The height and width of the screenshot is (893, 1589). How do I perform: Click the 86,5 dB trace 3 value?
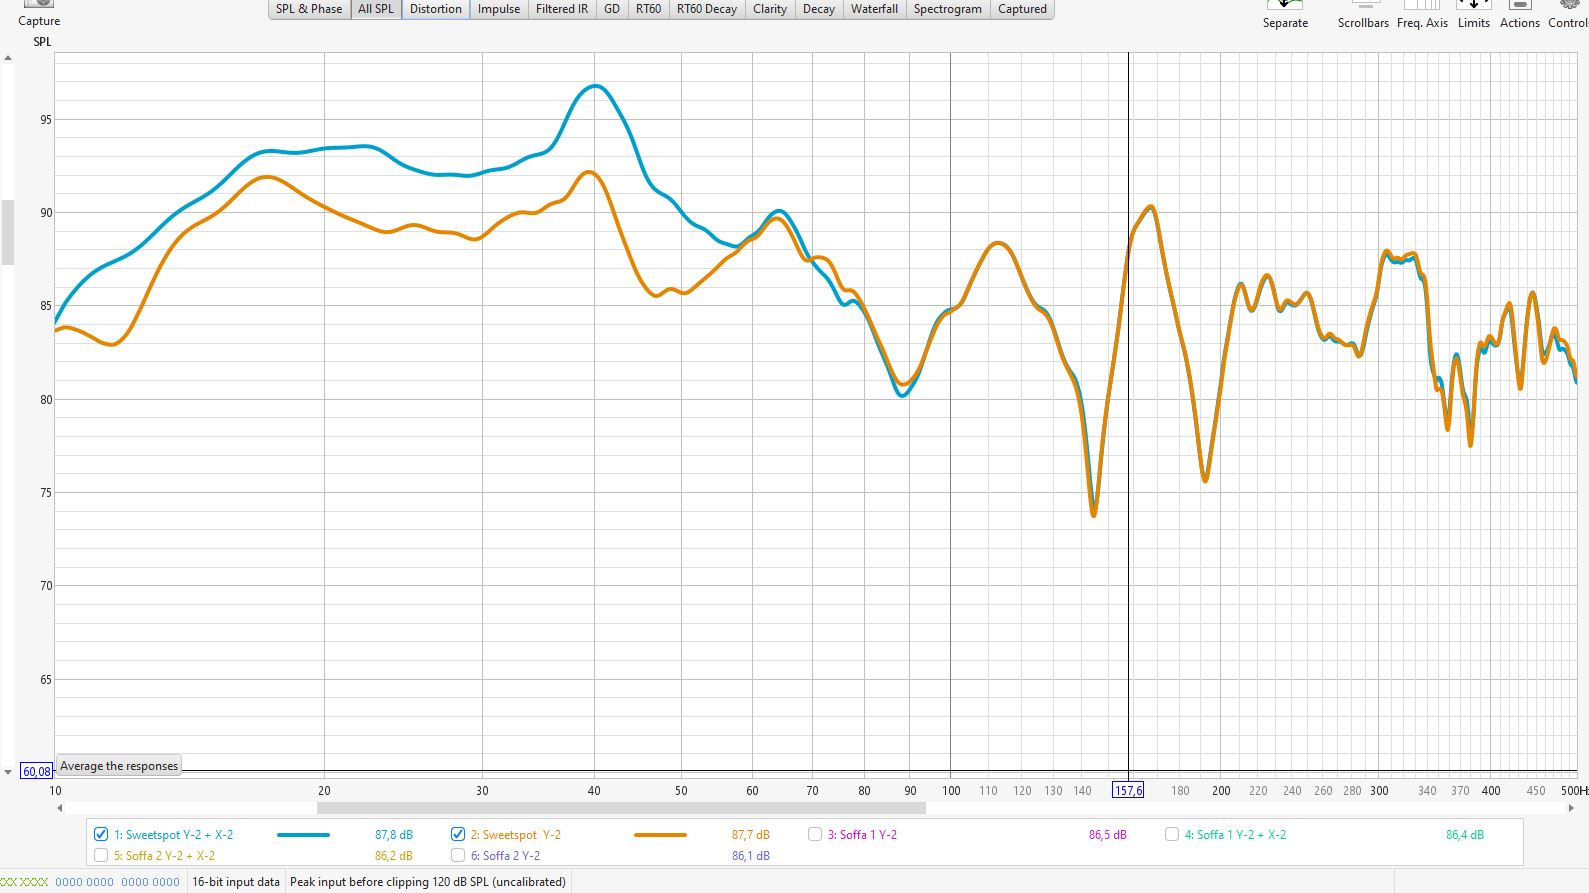[x=1108, y=834]
